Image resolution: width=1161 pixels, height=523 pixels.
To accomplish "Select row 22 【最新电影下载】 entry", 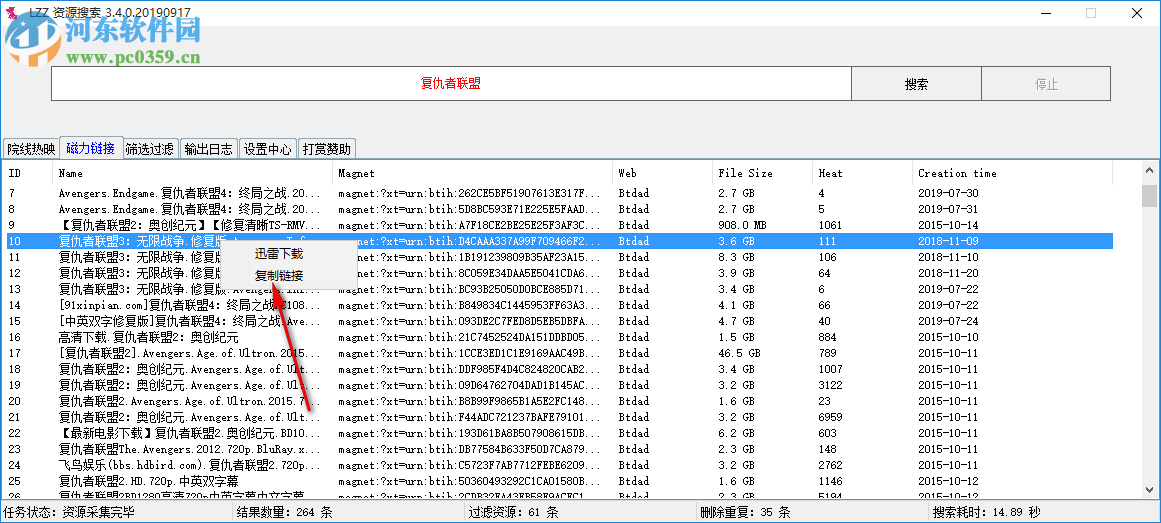I will point(190,433).
